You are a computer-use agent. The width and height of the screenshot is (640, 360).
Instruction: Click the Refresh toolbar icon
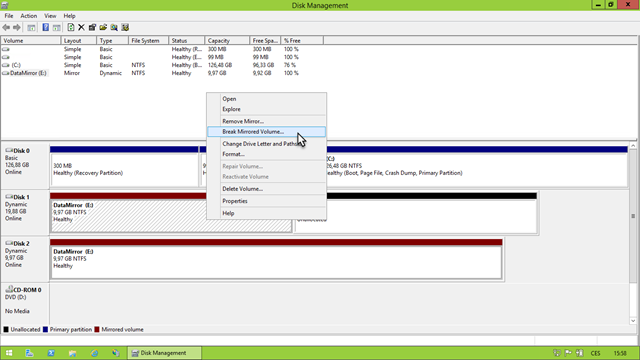[71, 27]
